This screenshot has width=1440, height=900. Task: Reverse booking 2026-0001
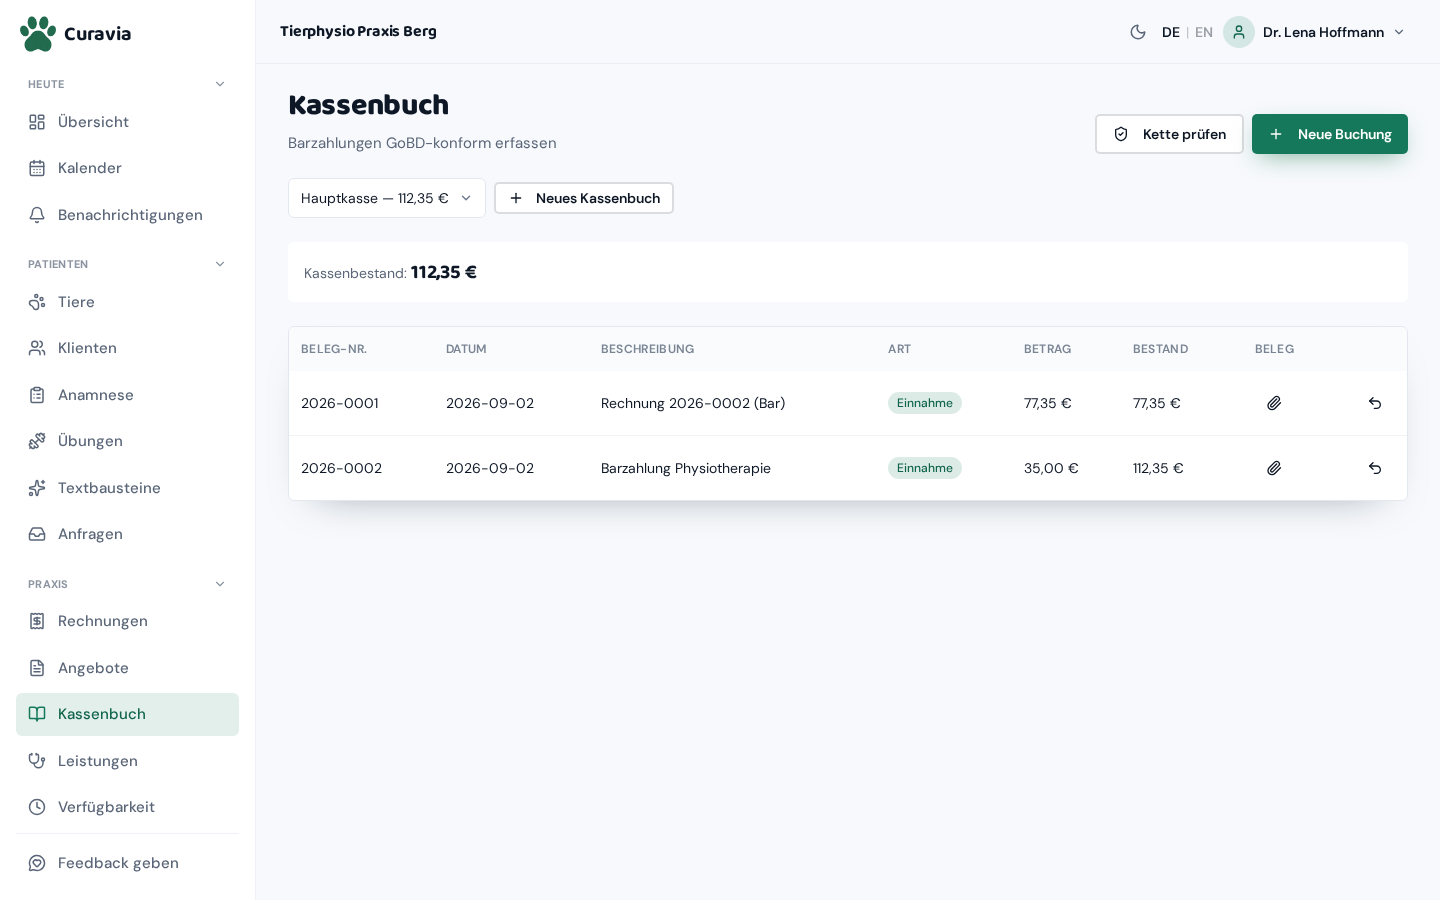tap(1375, 403)
